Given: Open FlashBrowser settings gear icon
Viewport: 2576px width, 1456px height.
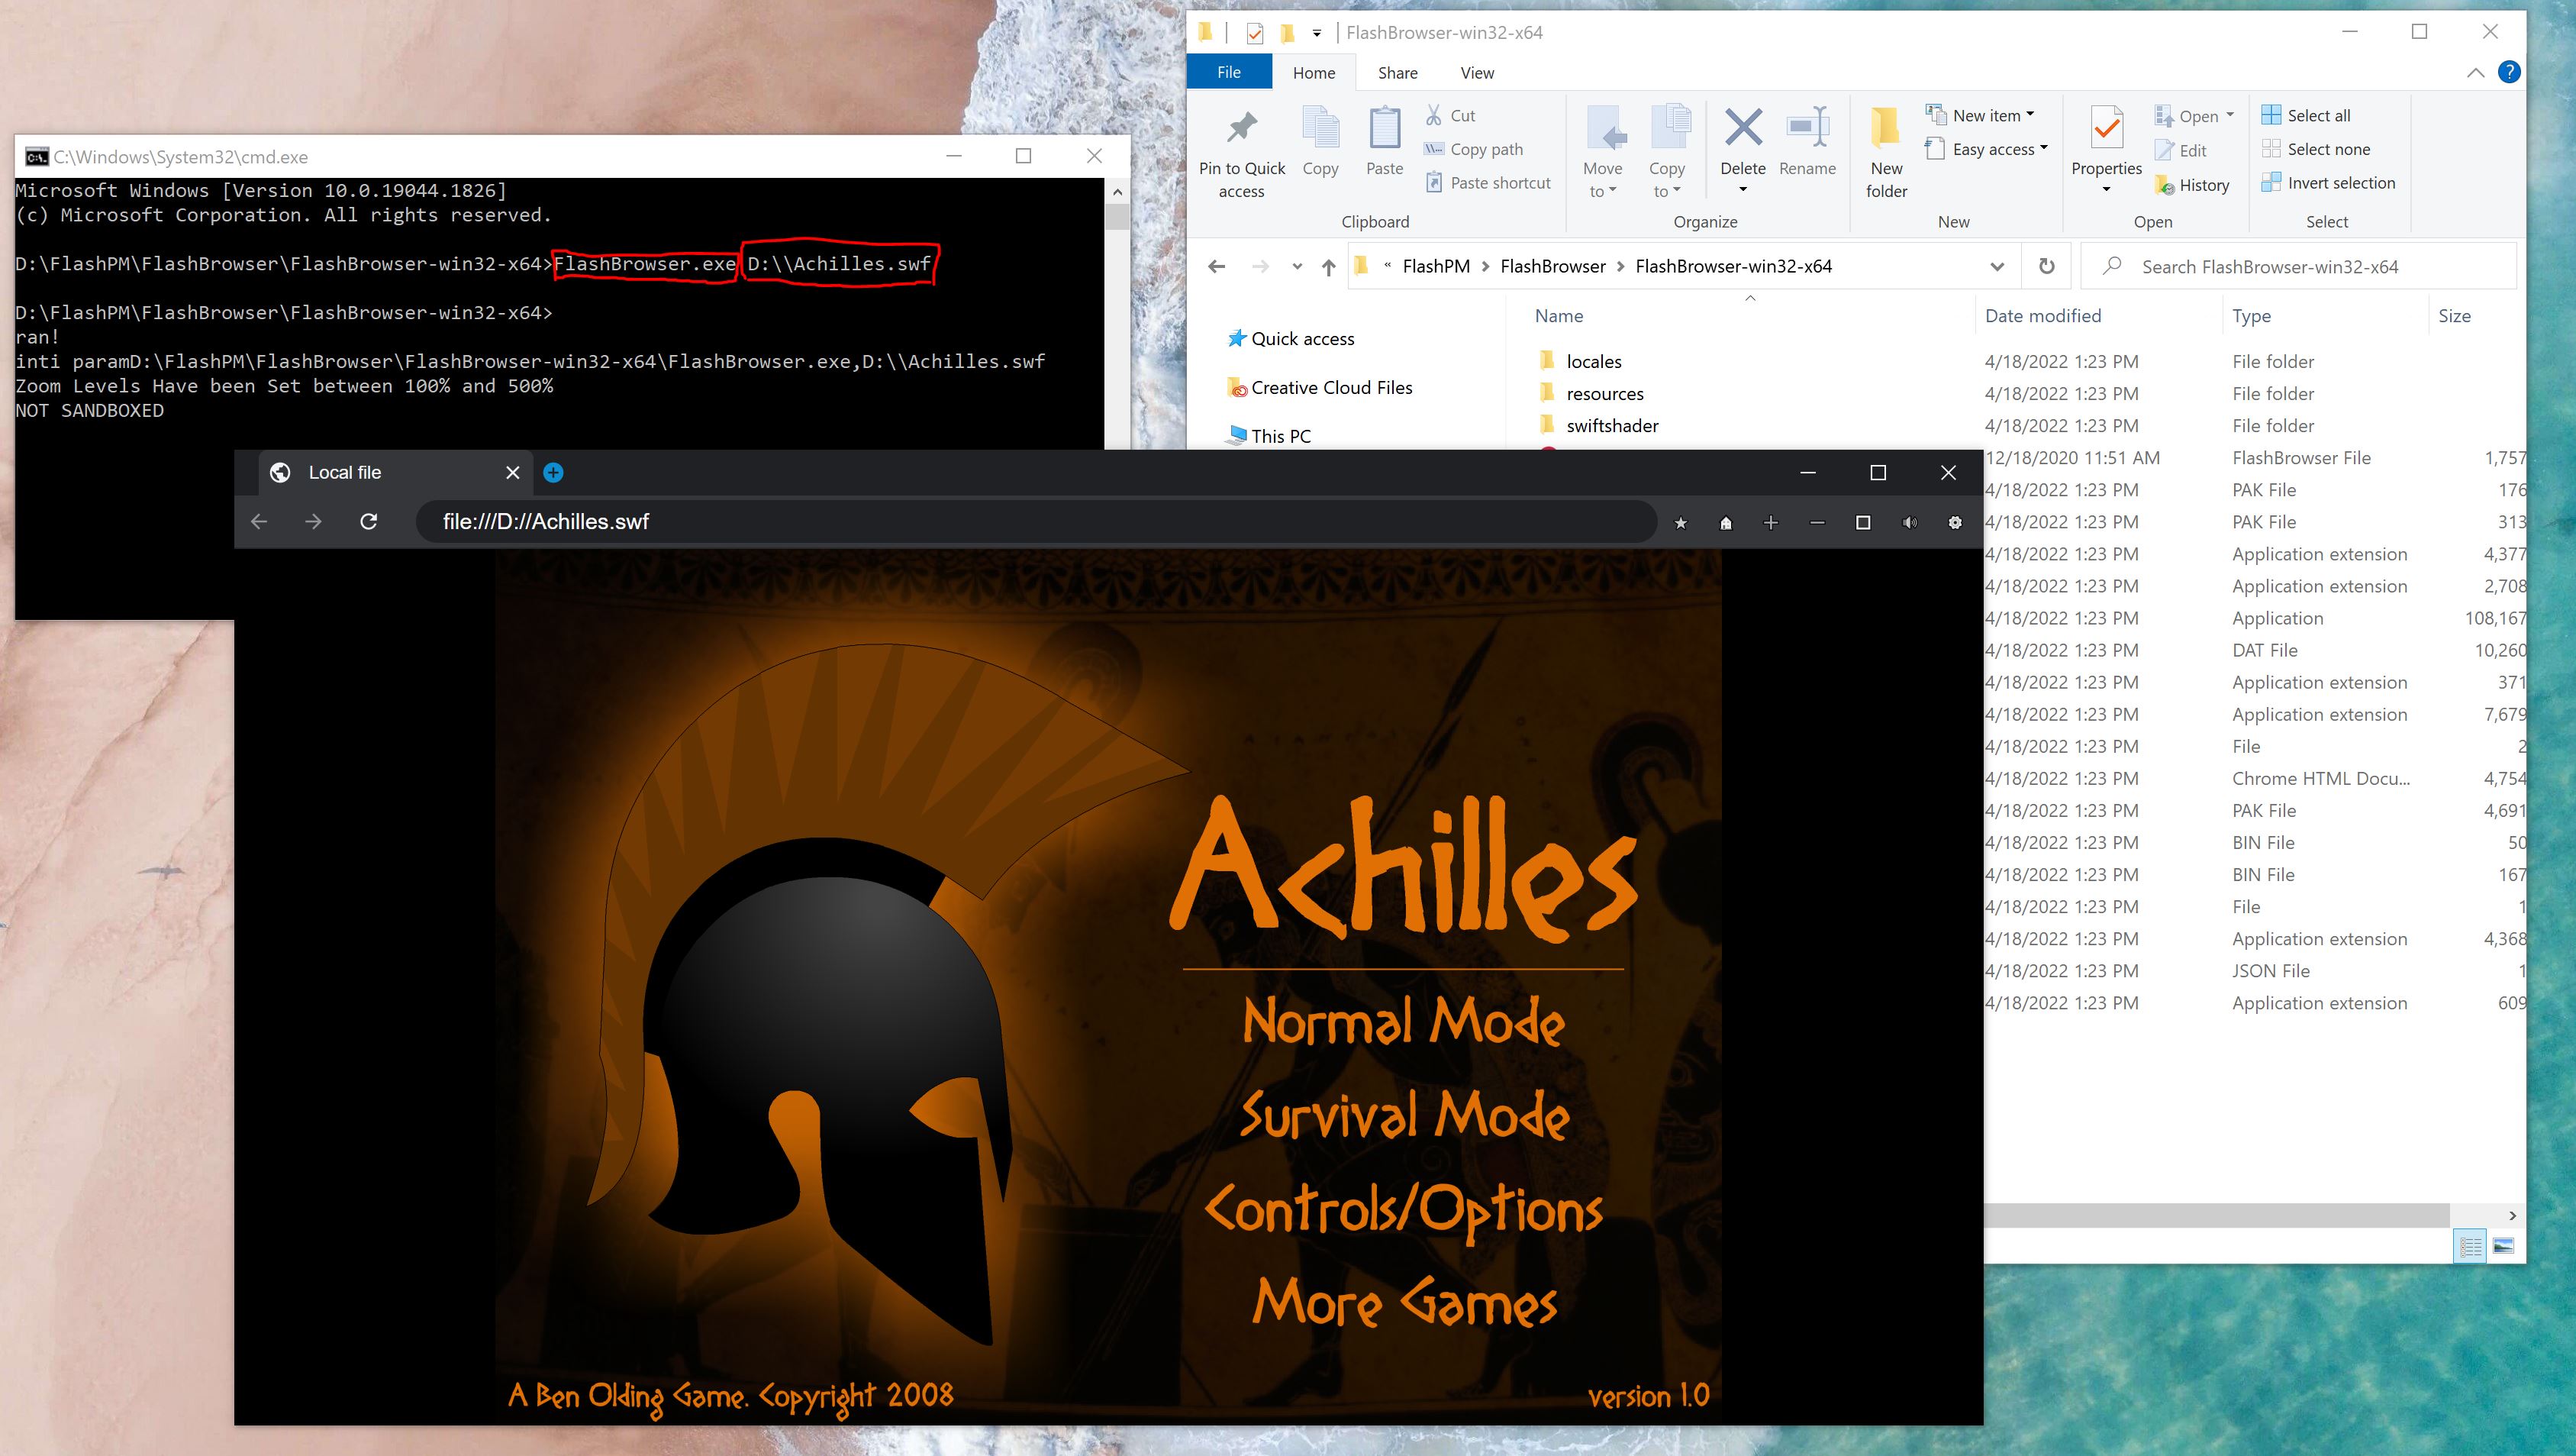Looking at the screenshot, I should 1955,522.
